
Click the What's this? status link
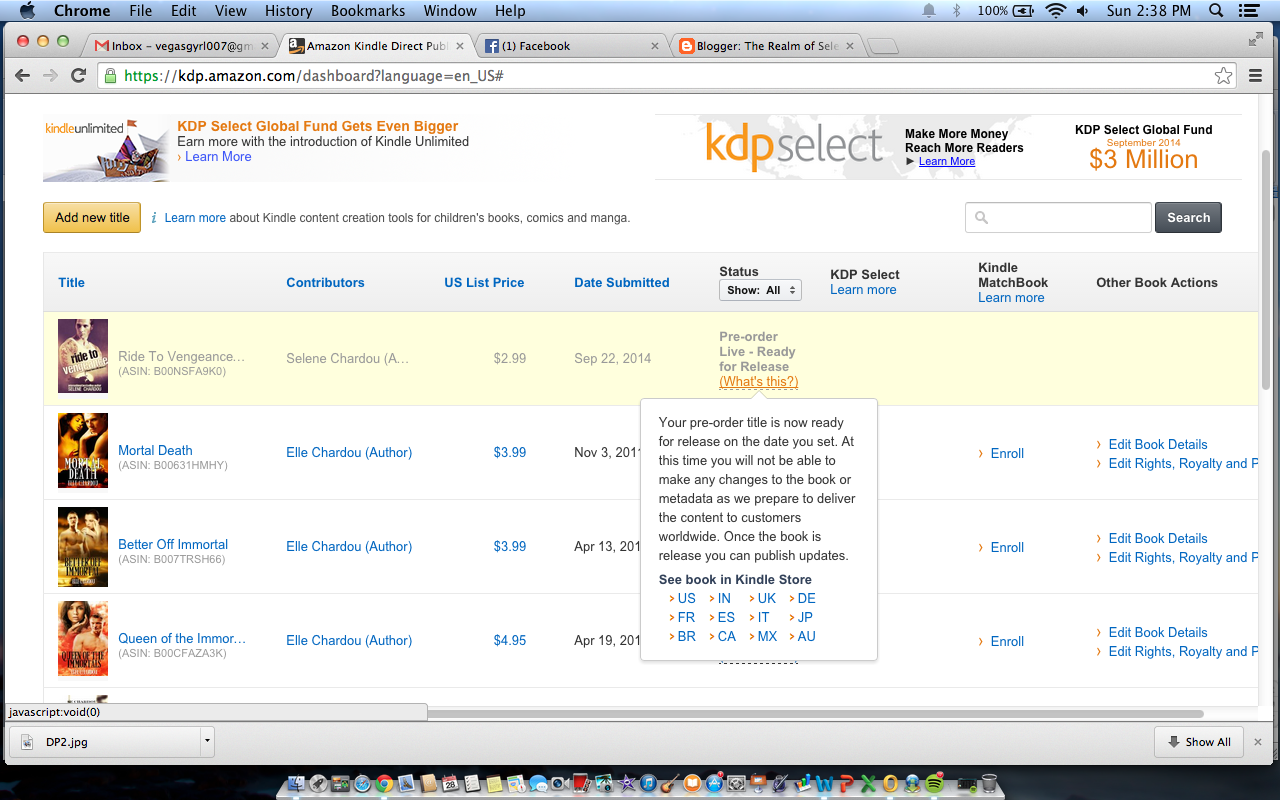(758, 382)
